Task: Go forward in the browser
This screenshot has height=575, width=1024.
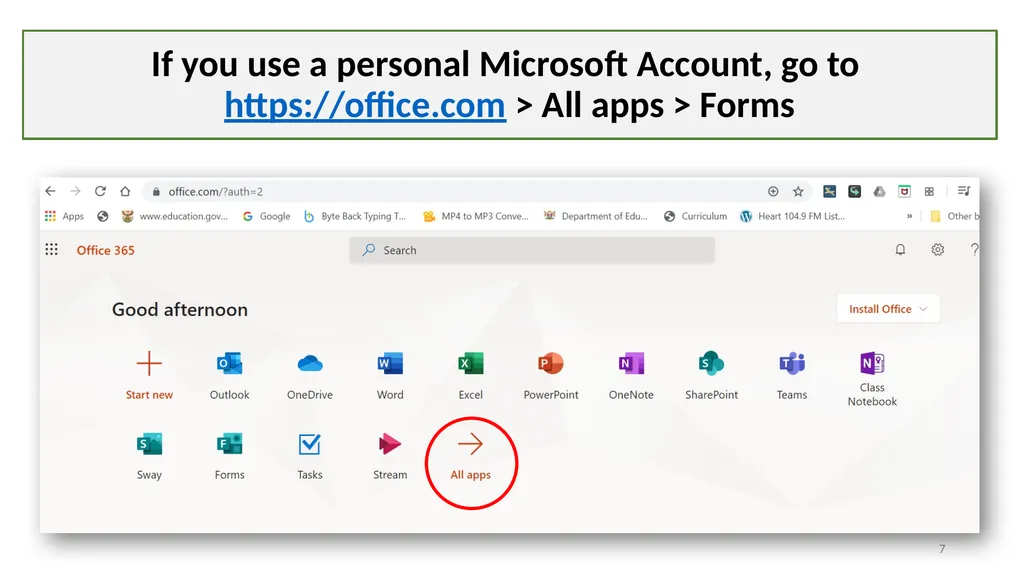Action: [75, 191]
